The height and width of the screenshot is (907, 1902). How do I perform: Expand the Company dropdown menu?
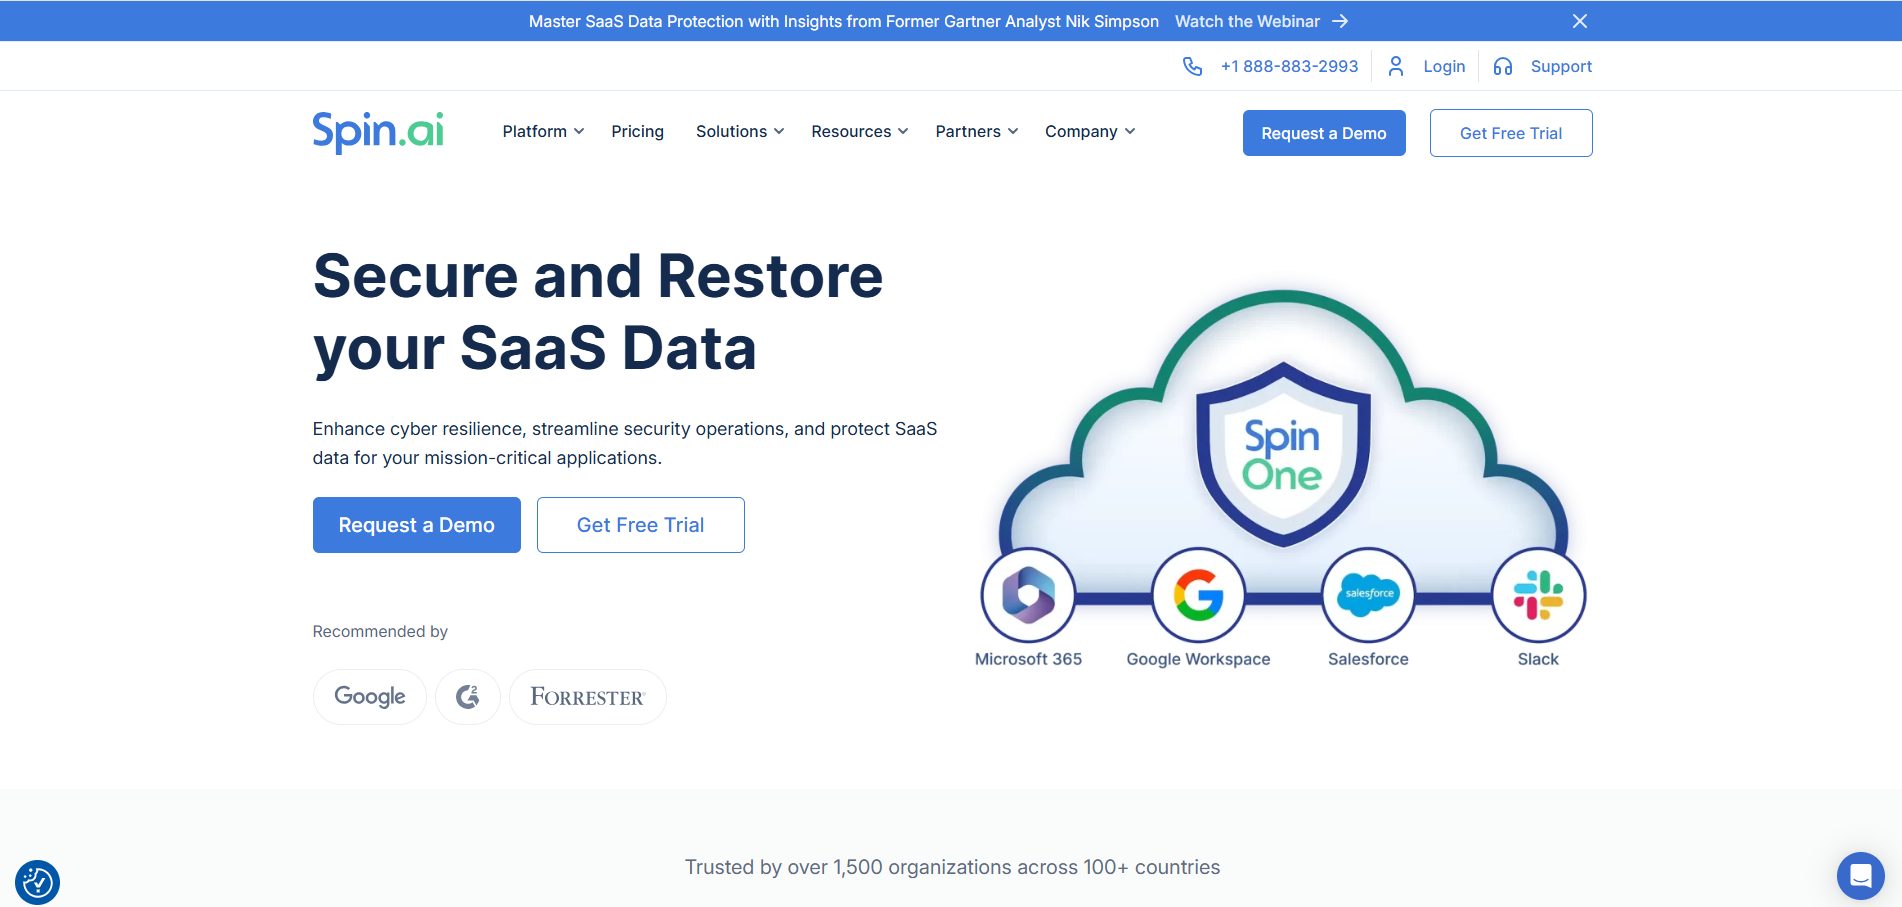[x=1089, y=132]
